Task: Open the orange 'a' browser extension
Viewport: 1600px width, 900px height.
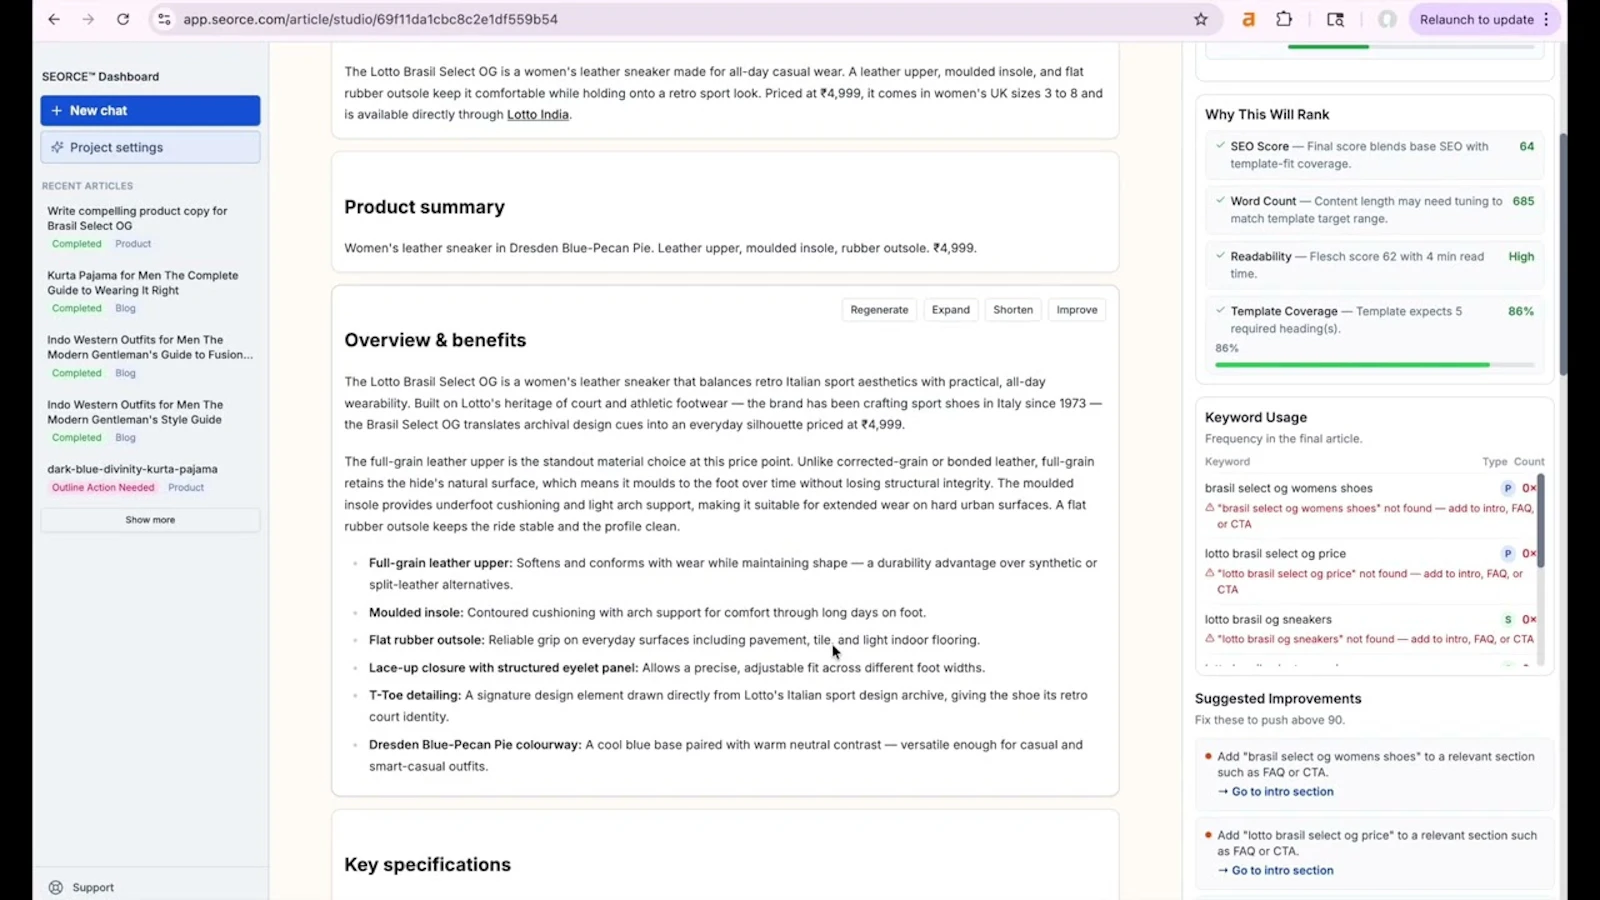Action: [x=1248, y=19]
